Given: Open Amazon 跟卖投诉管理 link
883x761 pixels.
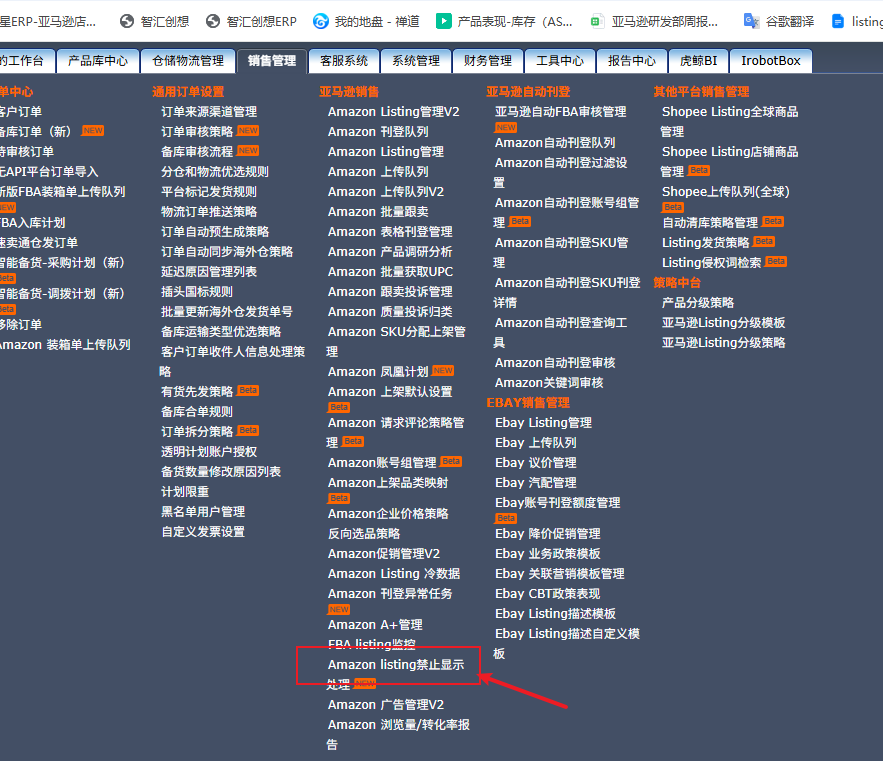Looking at the screenshot, I should click(x=390, y=291).
